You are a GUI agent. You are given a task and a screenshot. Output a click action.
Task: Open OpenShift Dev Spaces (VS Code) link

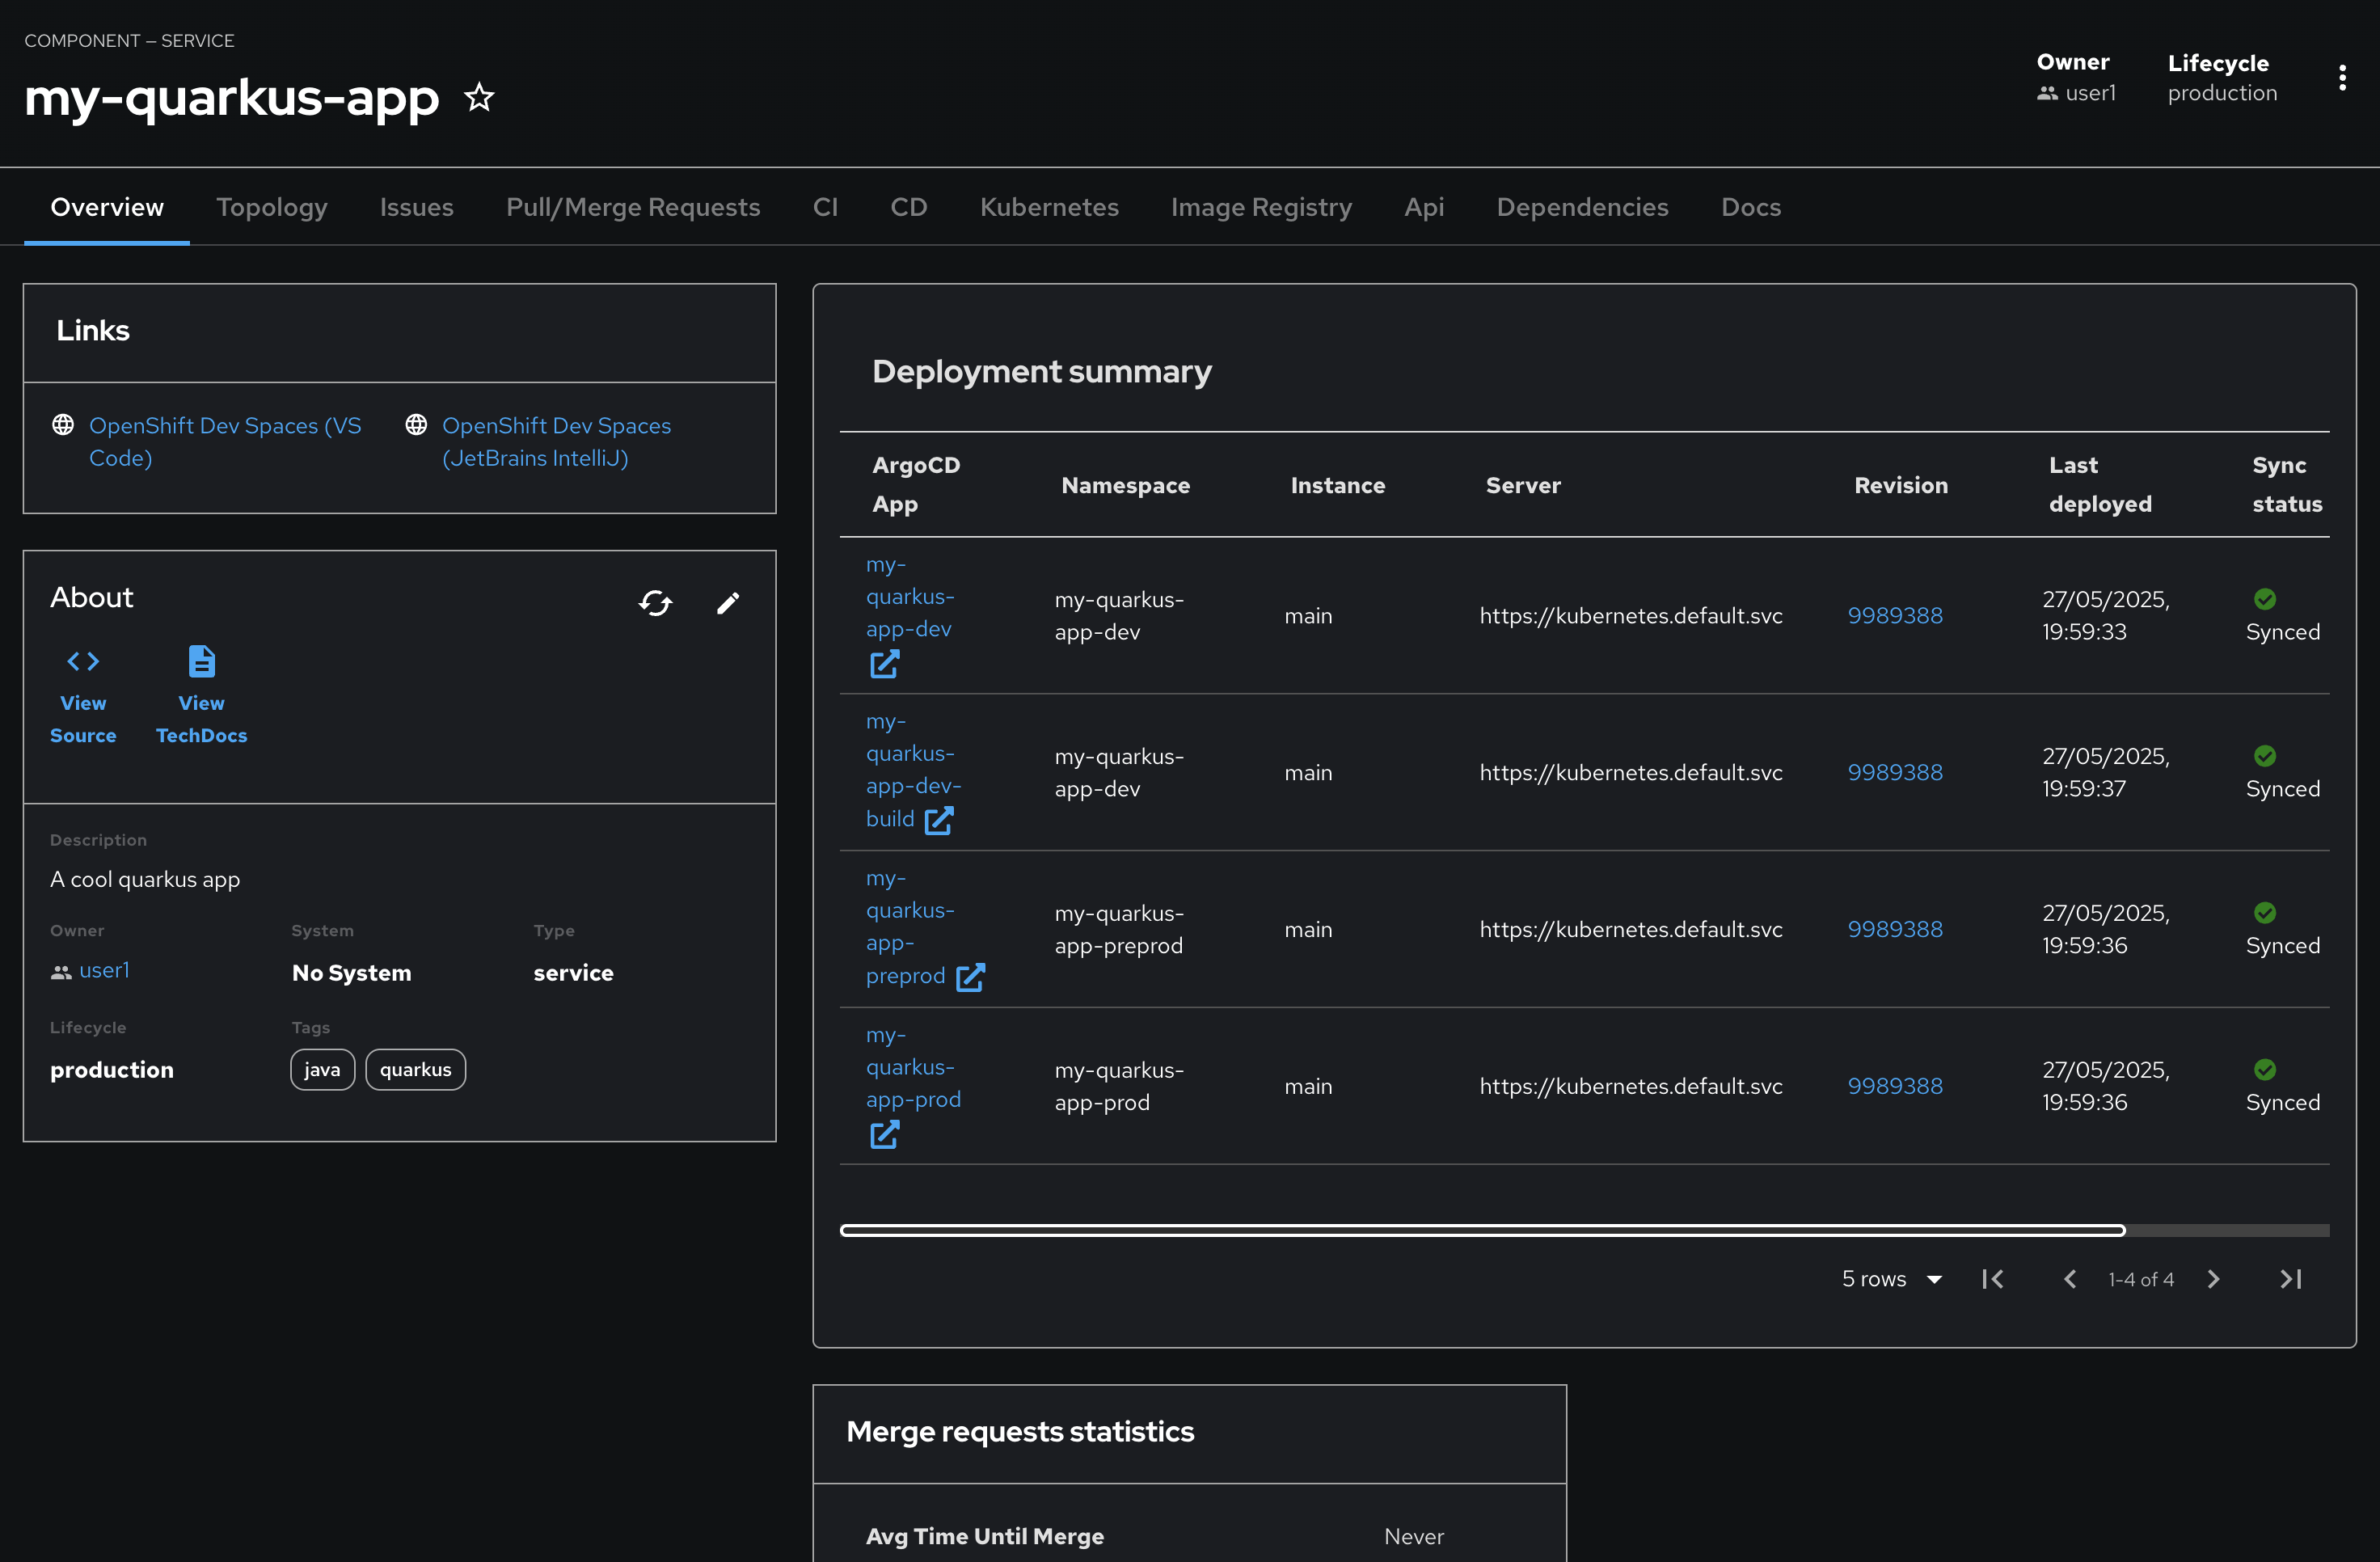(x=225, y=441)
